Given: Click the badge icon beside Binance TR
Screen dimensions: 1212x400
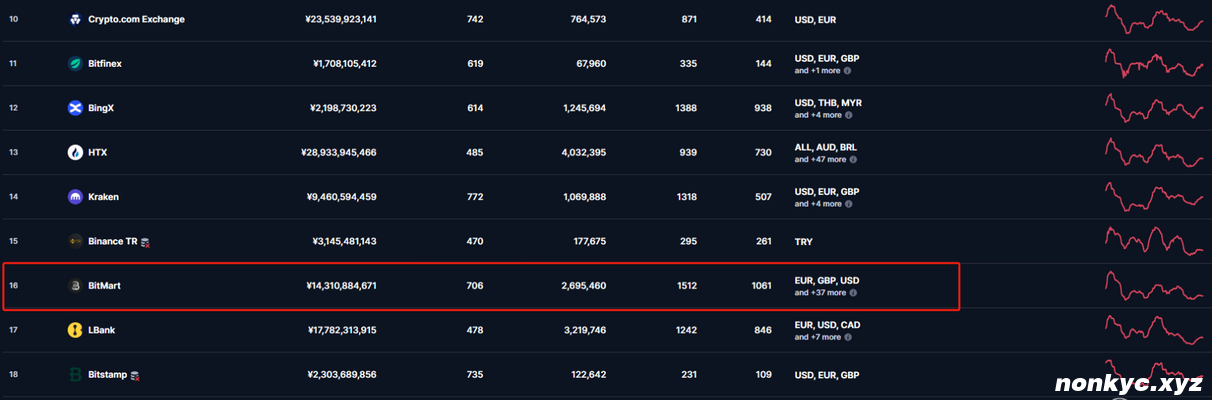Looking at the screenshot, I should click(145, 242).
